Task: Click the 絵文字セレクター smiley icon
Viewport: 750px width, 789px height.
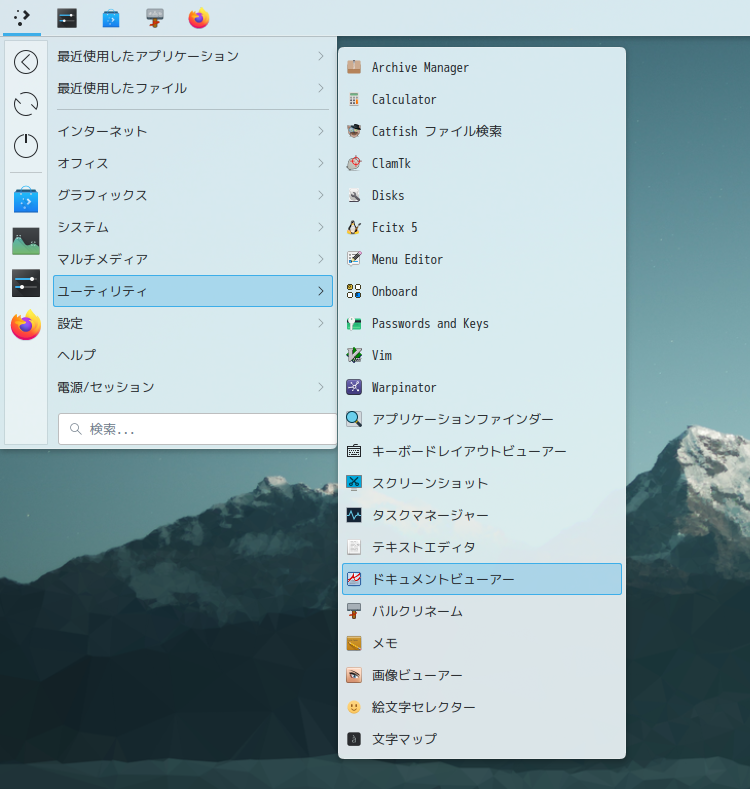Action: (354, 707)
